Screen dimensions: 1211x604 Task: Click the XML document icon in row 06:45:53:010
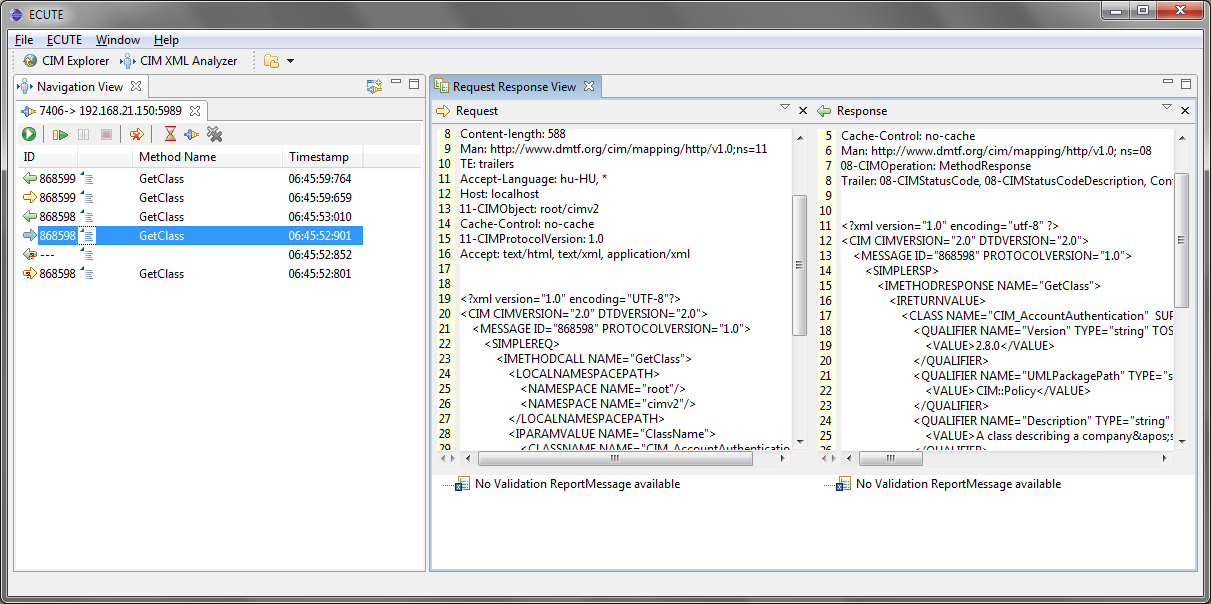point(87,217)
